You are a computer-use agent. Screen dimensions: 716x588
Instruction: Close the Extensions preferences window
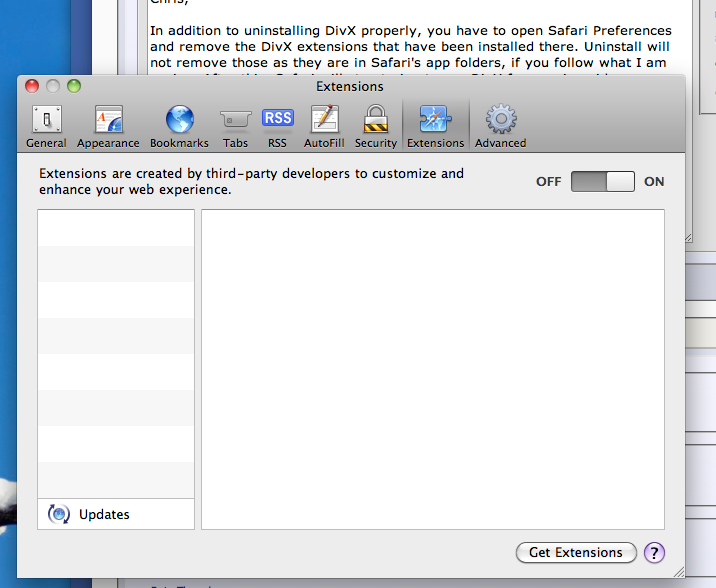[32, 86]
